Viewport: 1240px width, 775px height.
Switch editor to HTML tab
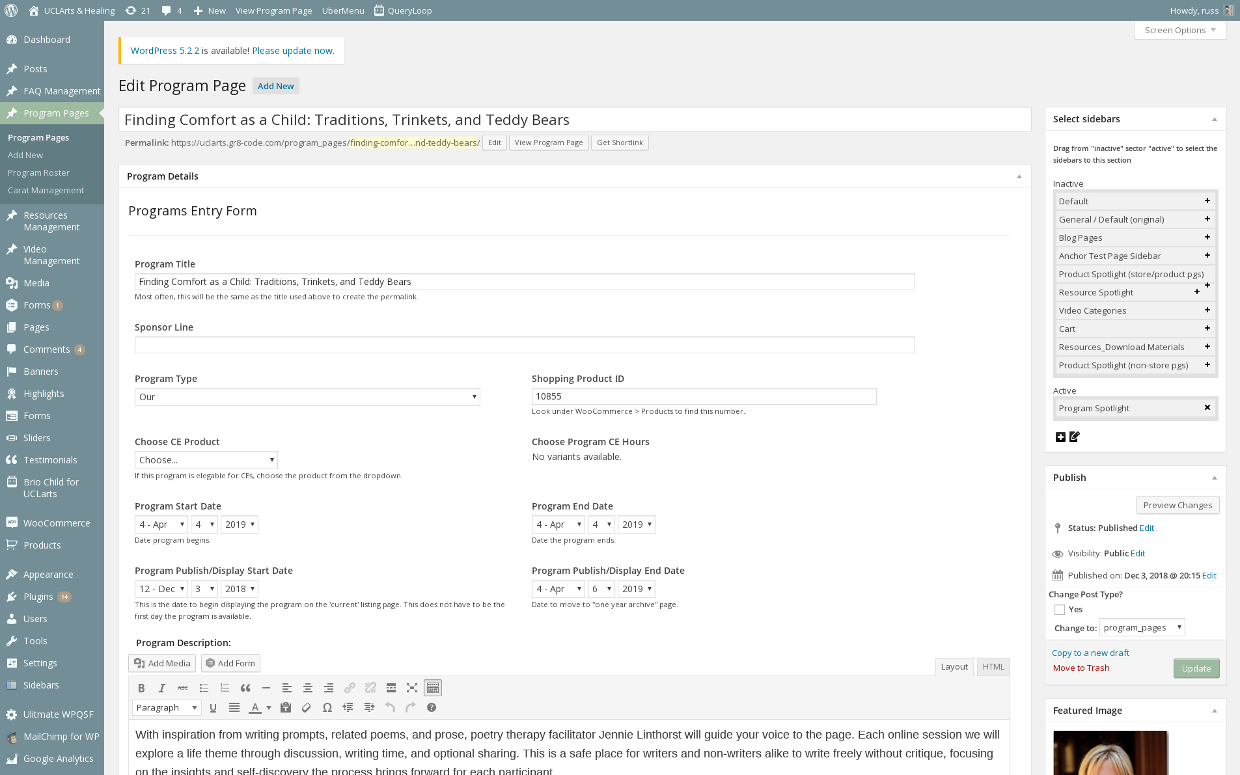point(992,666)
